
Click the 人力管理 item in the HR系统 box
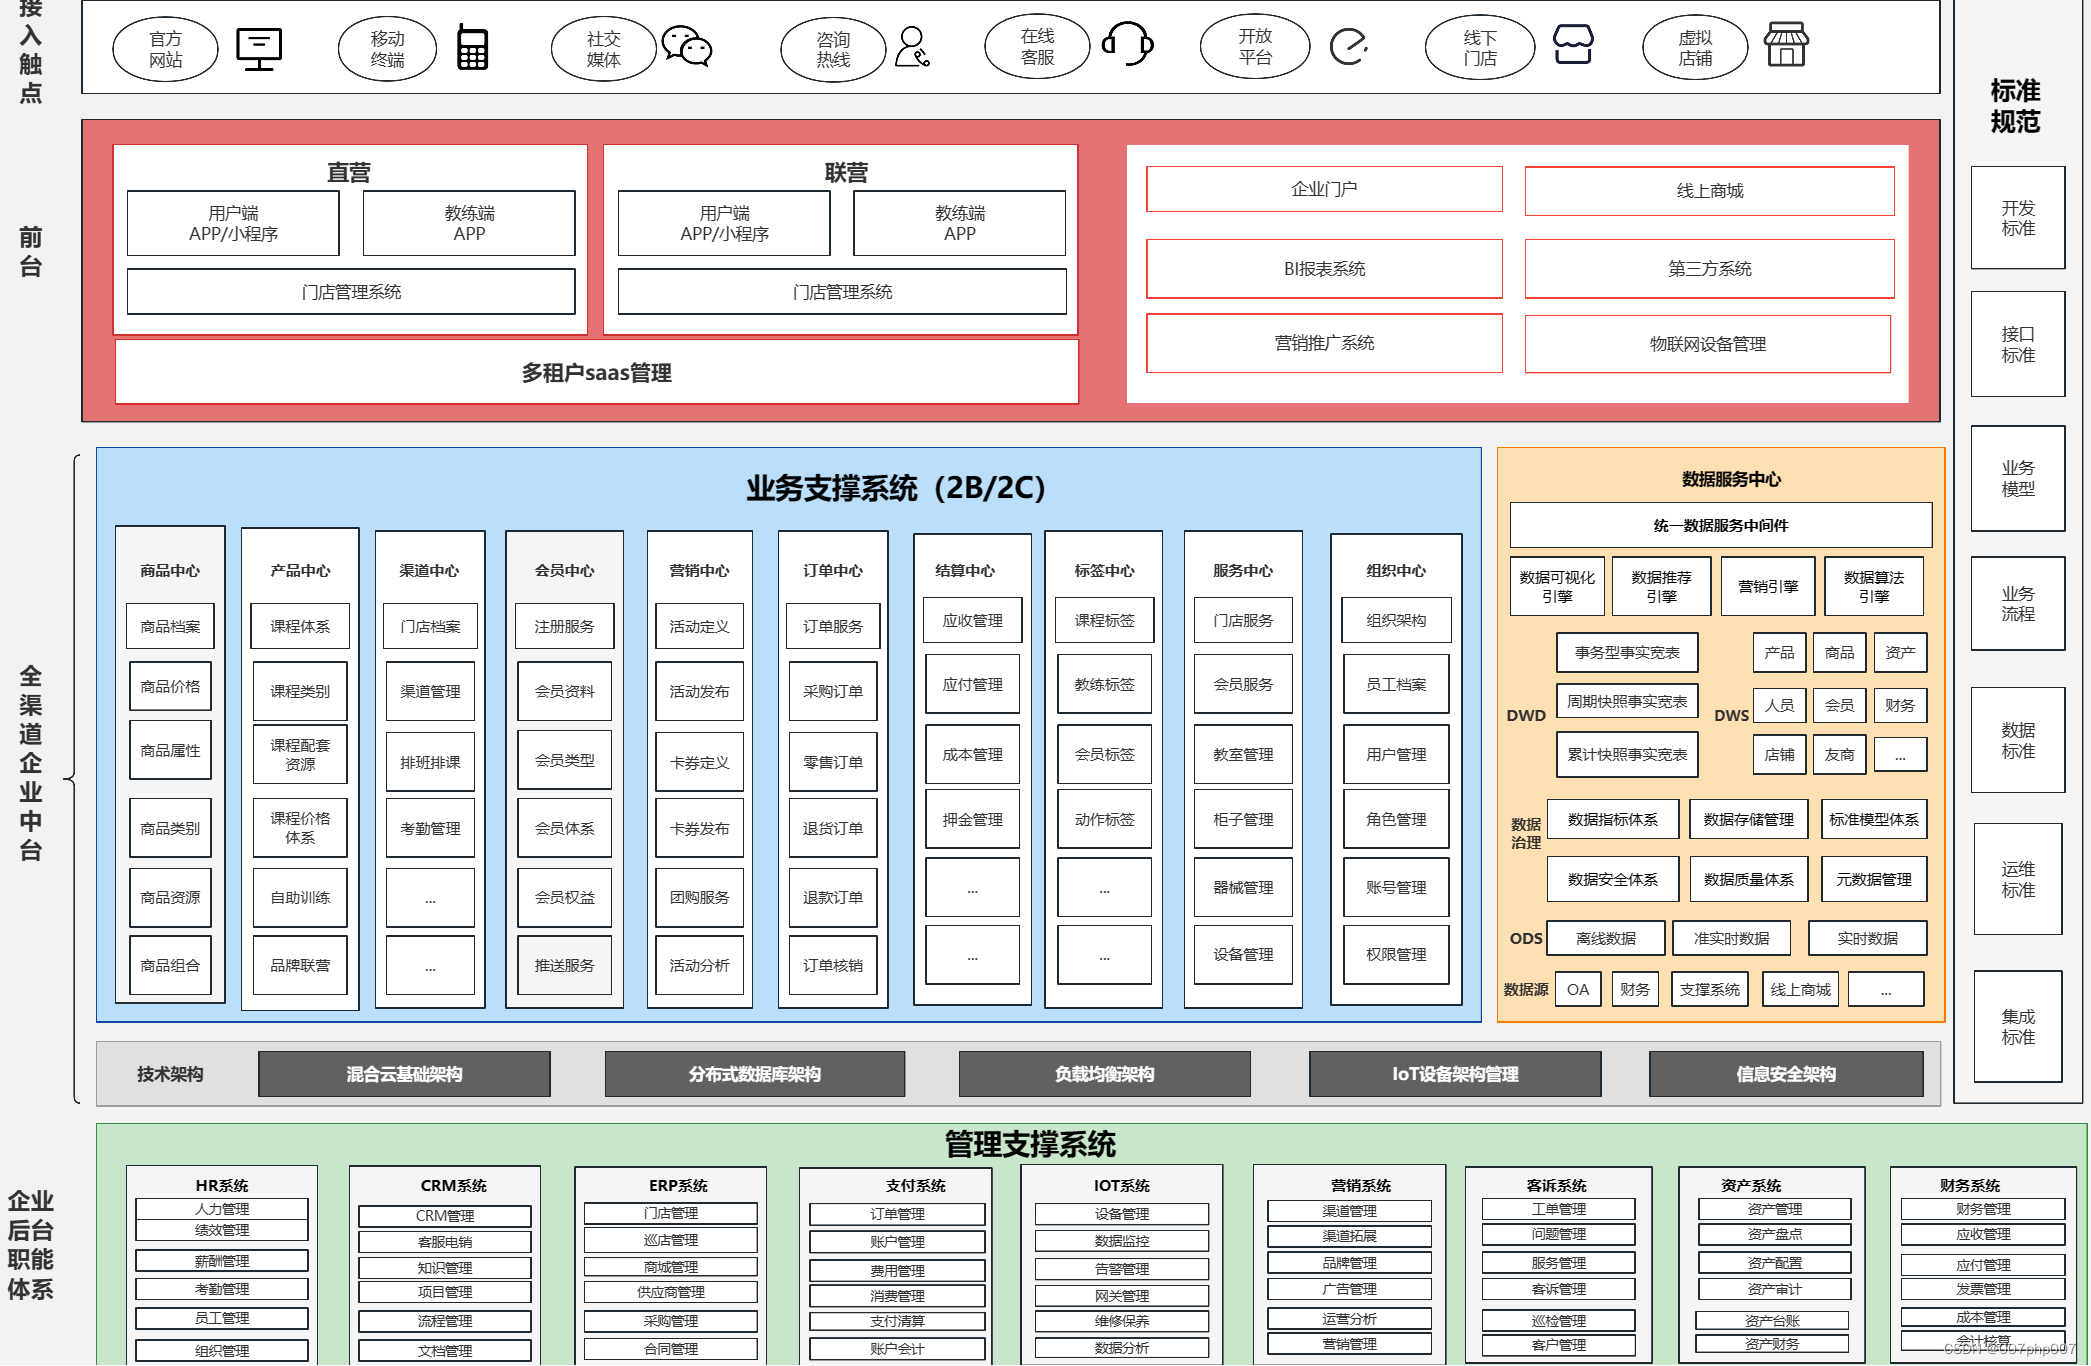pyautogui.click(x=222, y=1209)
